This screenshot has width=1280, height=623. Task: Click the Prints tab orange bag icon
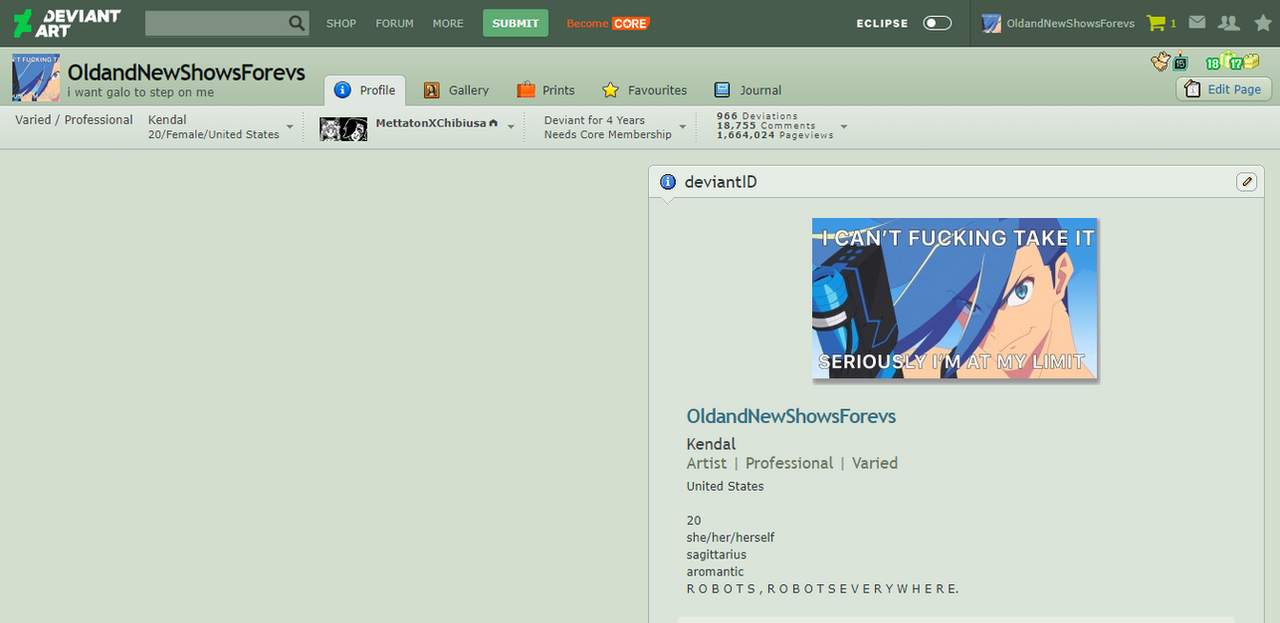click(x=526, y=90)
